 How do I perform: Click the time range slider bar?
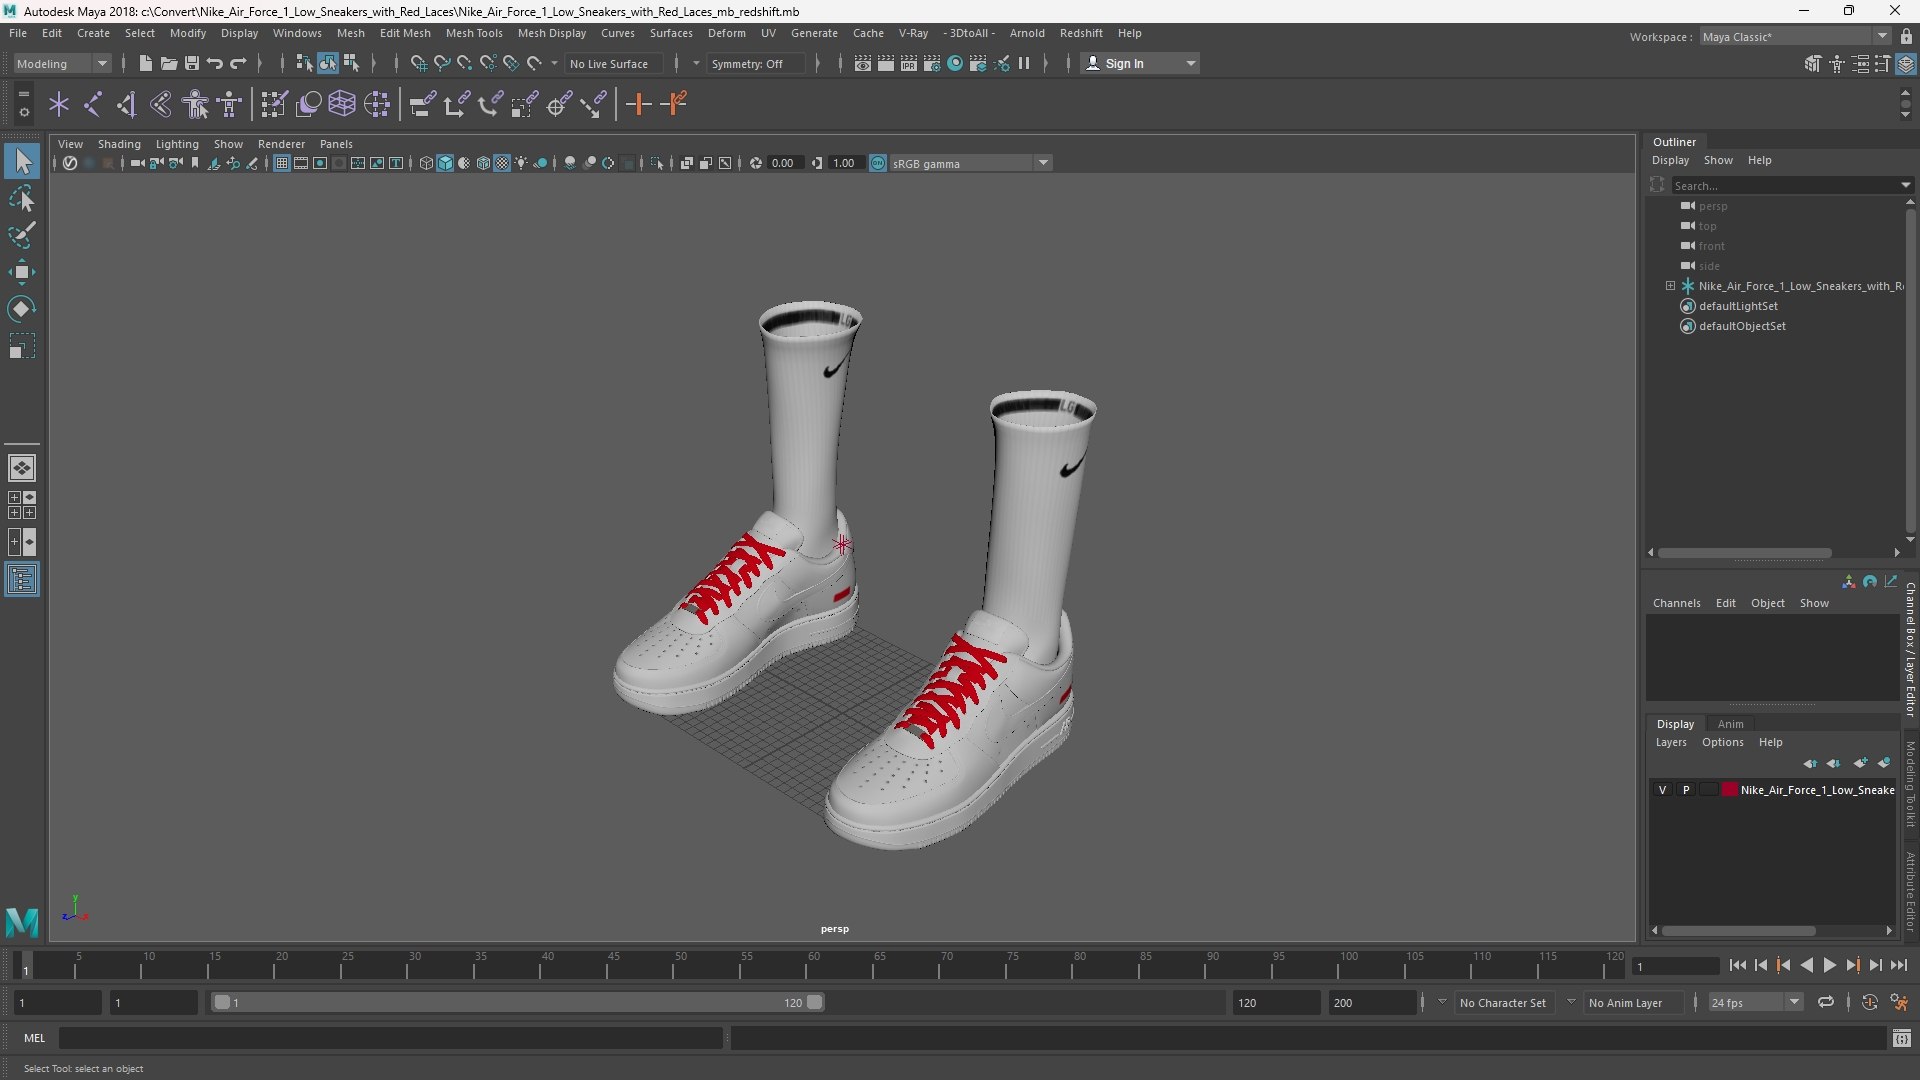point(518,1002)
